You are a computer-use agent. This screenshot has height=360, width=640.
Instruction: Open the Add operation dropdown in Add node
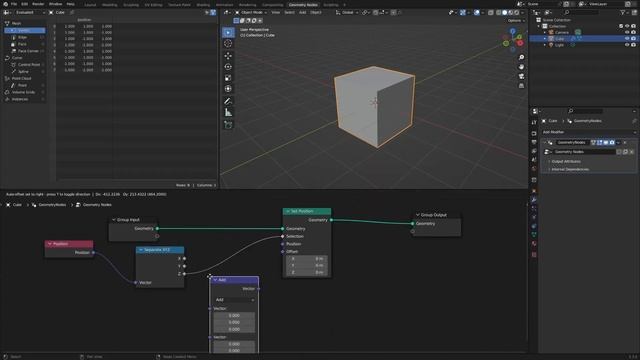pyautogui.click(x=235, y=300)
